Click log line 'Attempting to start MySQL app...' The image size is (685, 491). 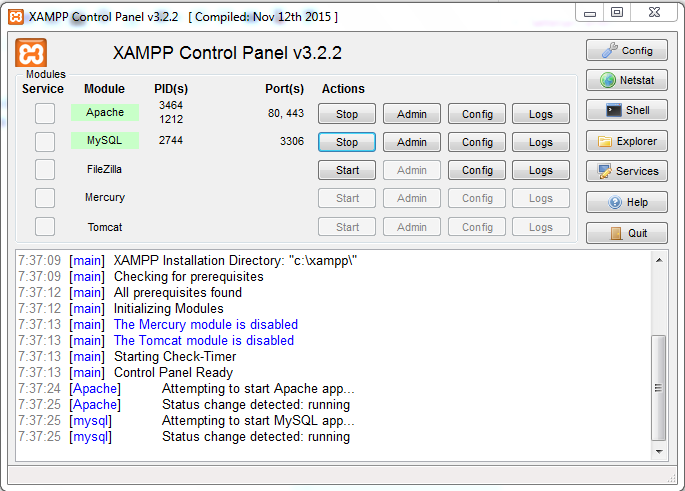pyautogui.click(x=258, y=420)
